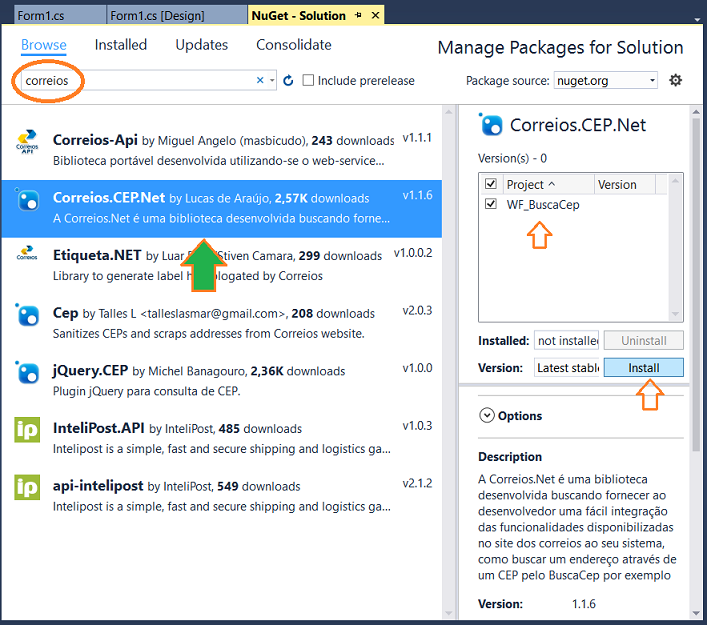Open the Form1.cs [Design] tab

coord(176,15)
